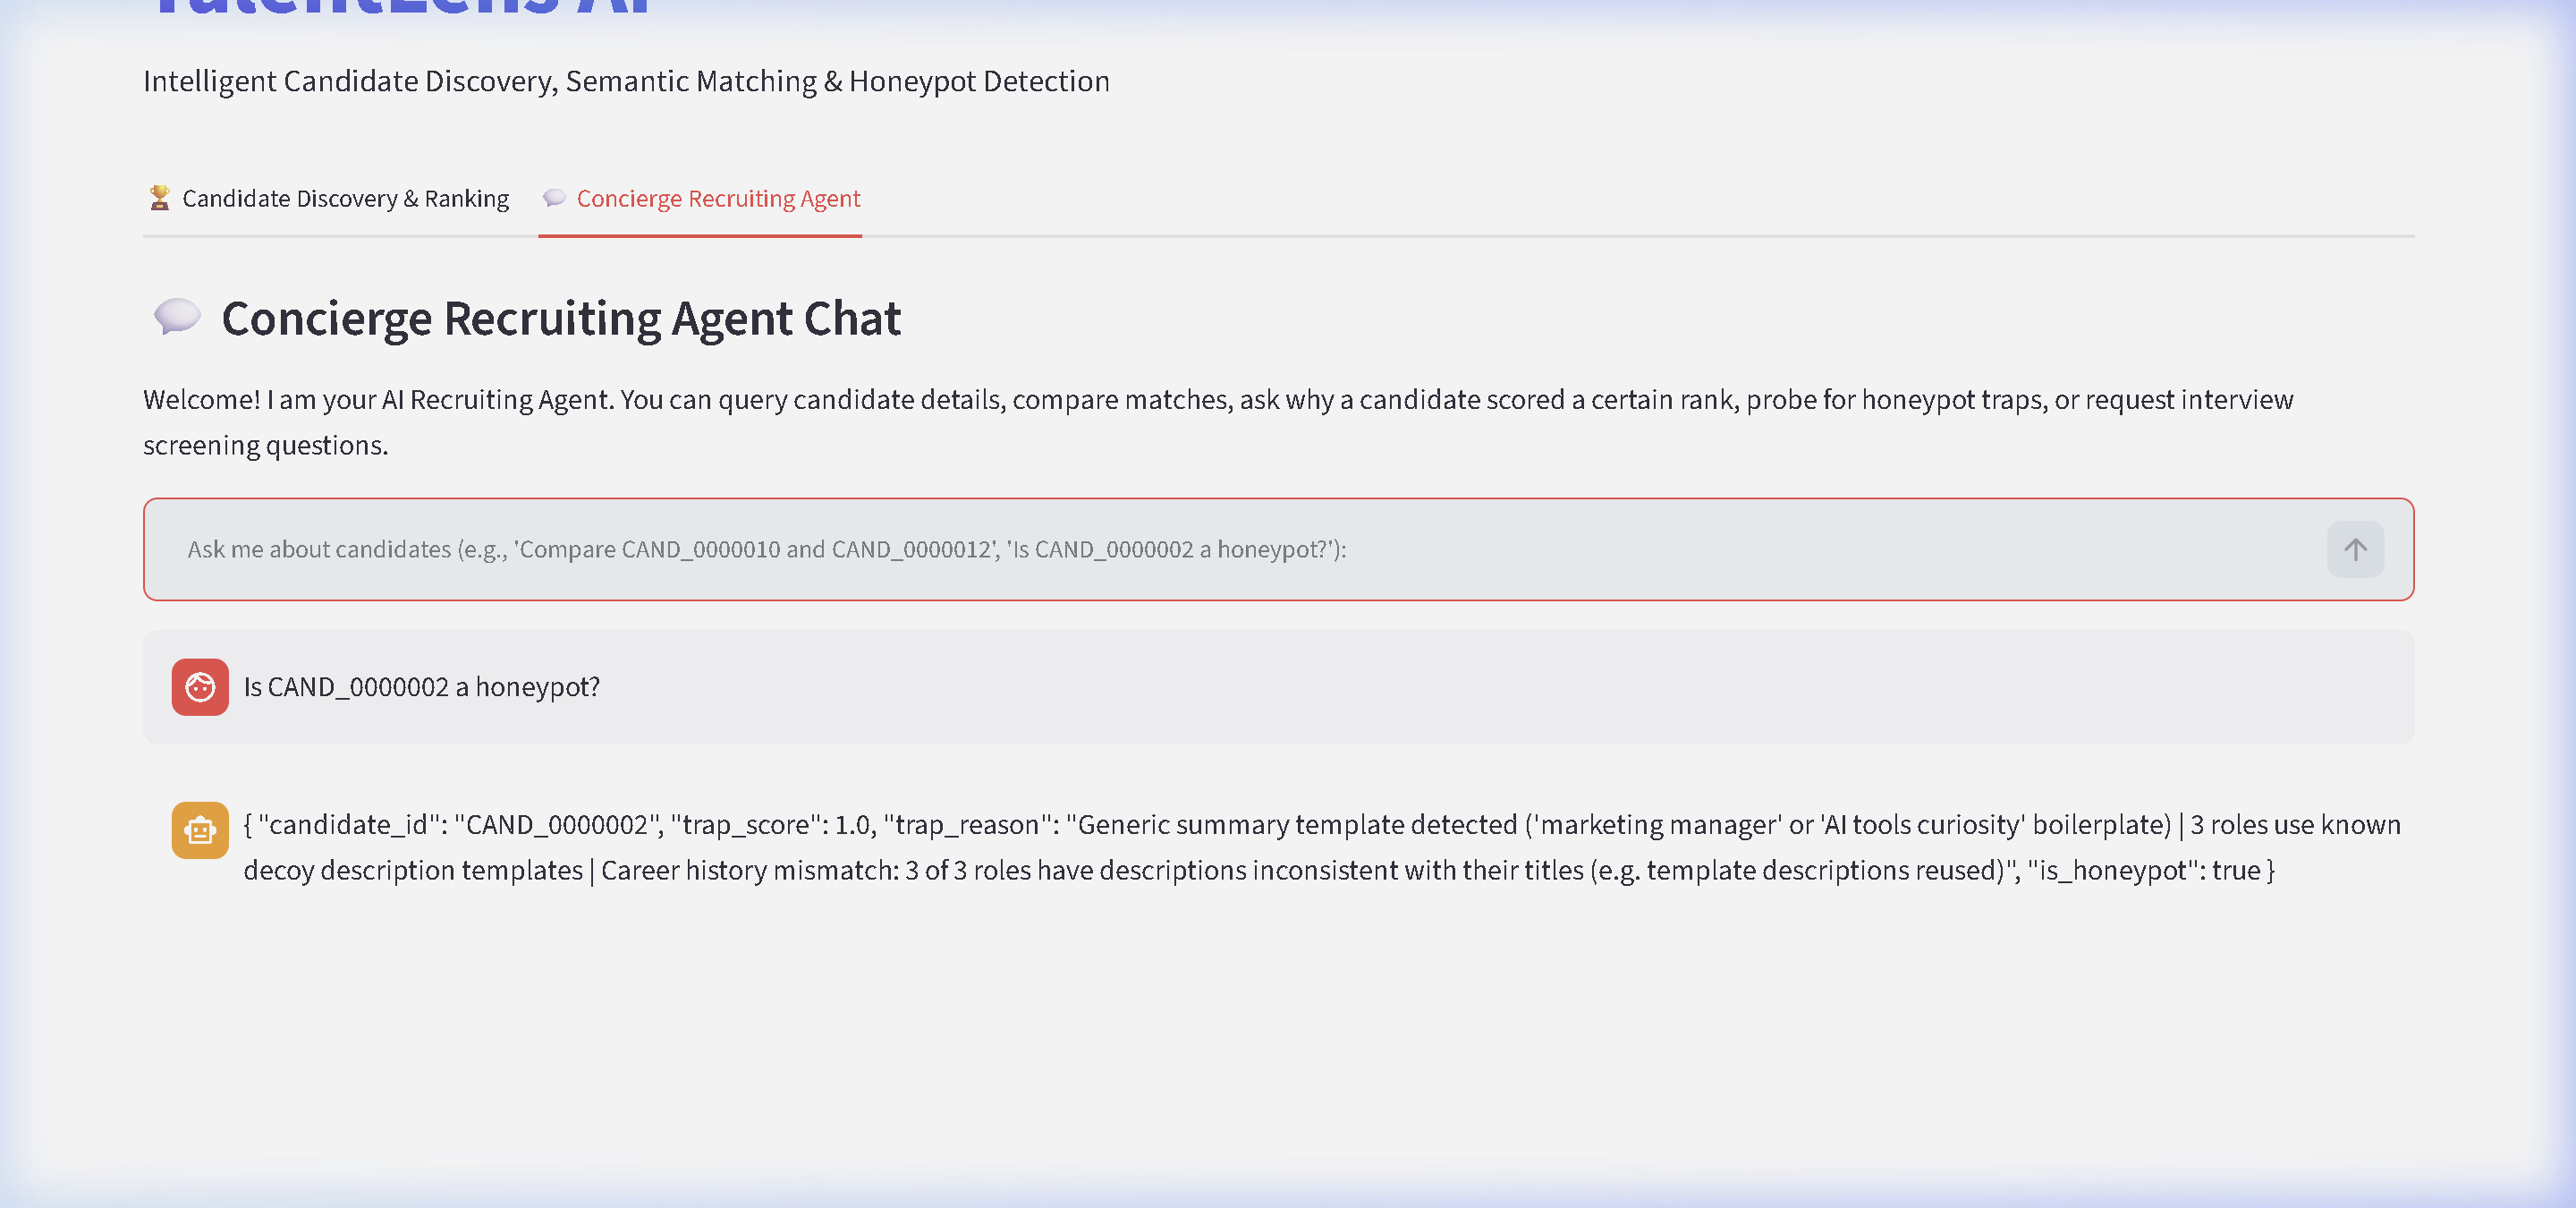This screenshot has height=1208, width=2576.
Task: Click the user avatar icon
Action: 200,687
